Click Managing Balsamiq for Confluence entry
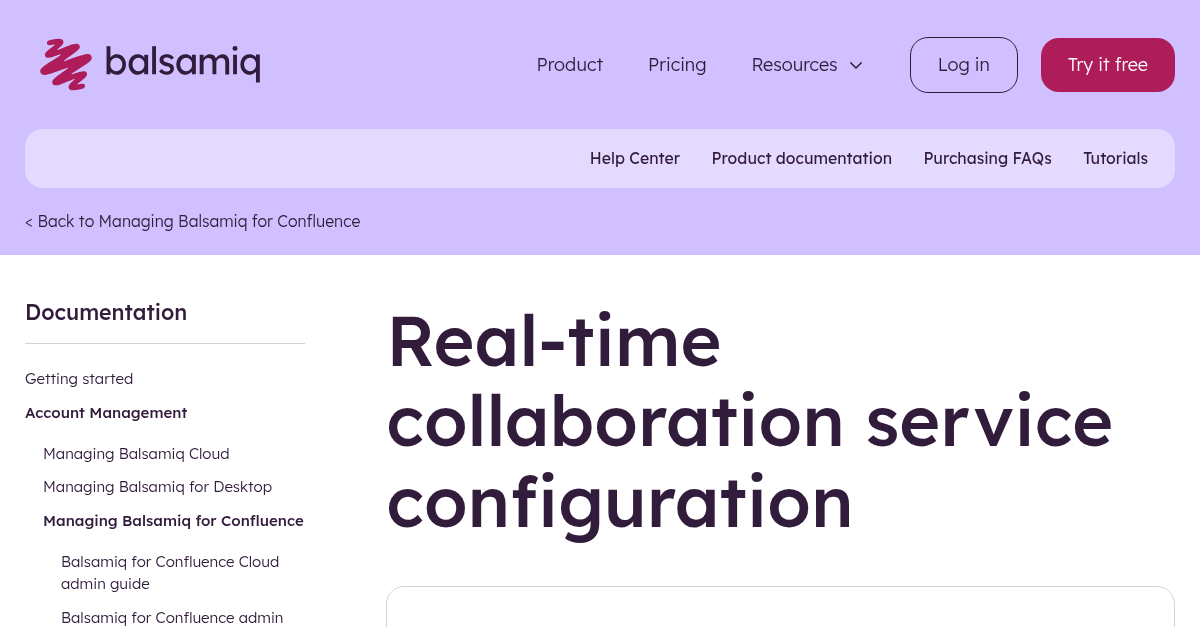The height and width of the screenshot is (627, 1200). [173, 520]
